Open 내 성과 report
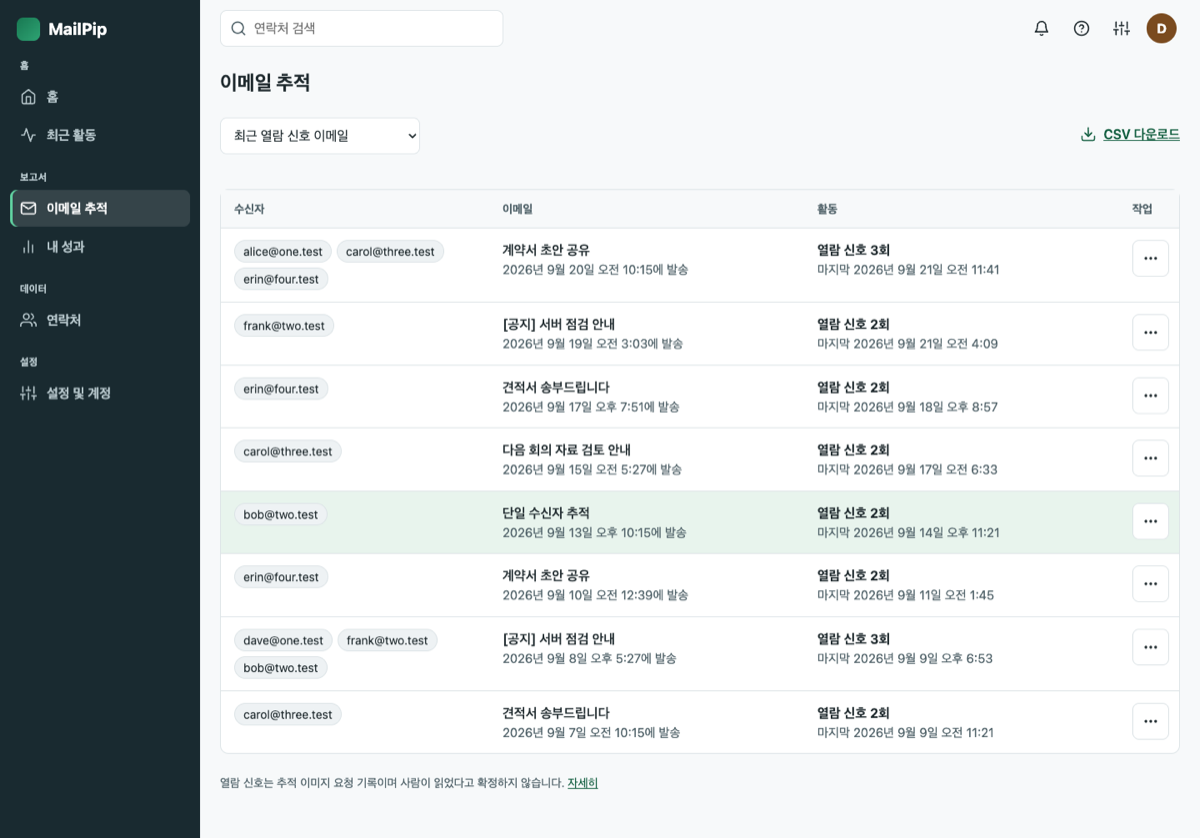This screenshot has height=838, width=1200. pyautogui.click(x=100, y=246)
